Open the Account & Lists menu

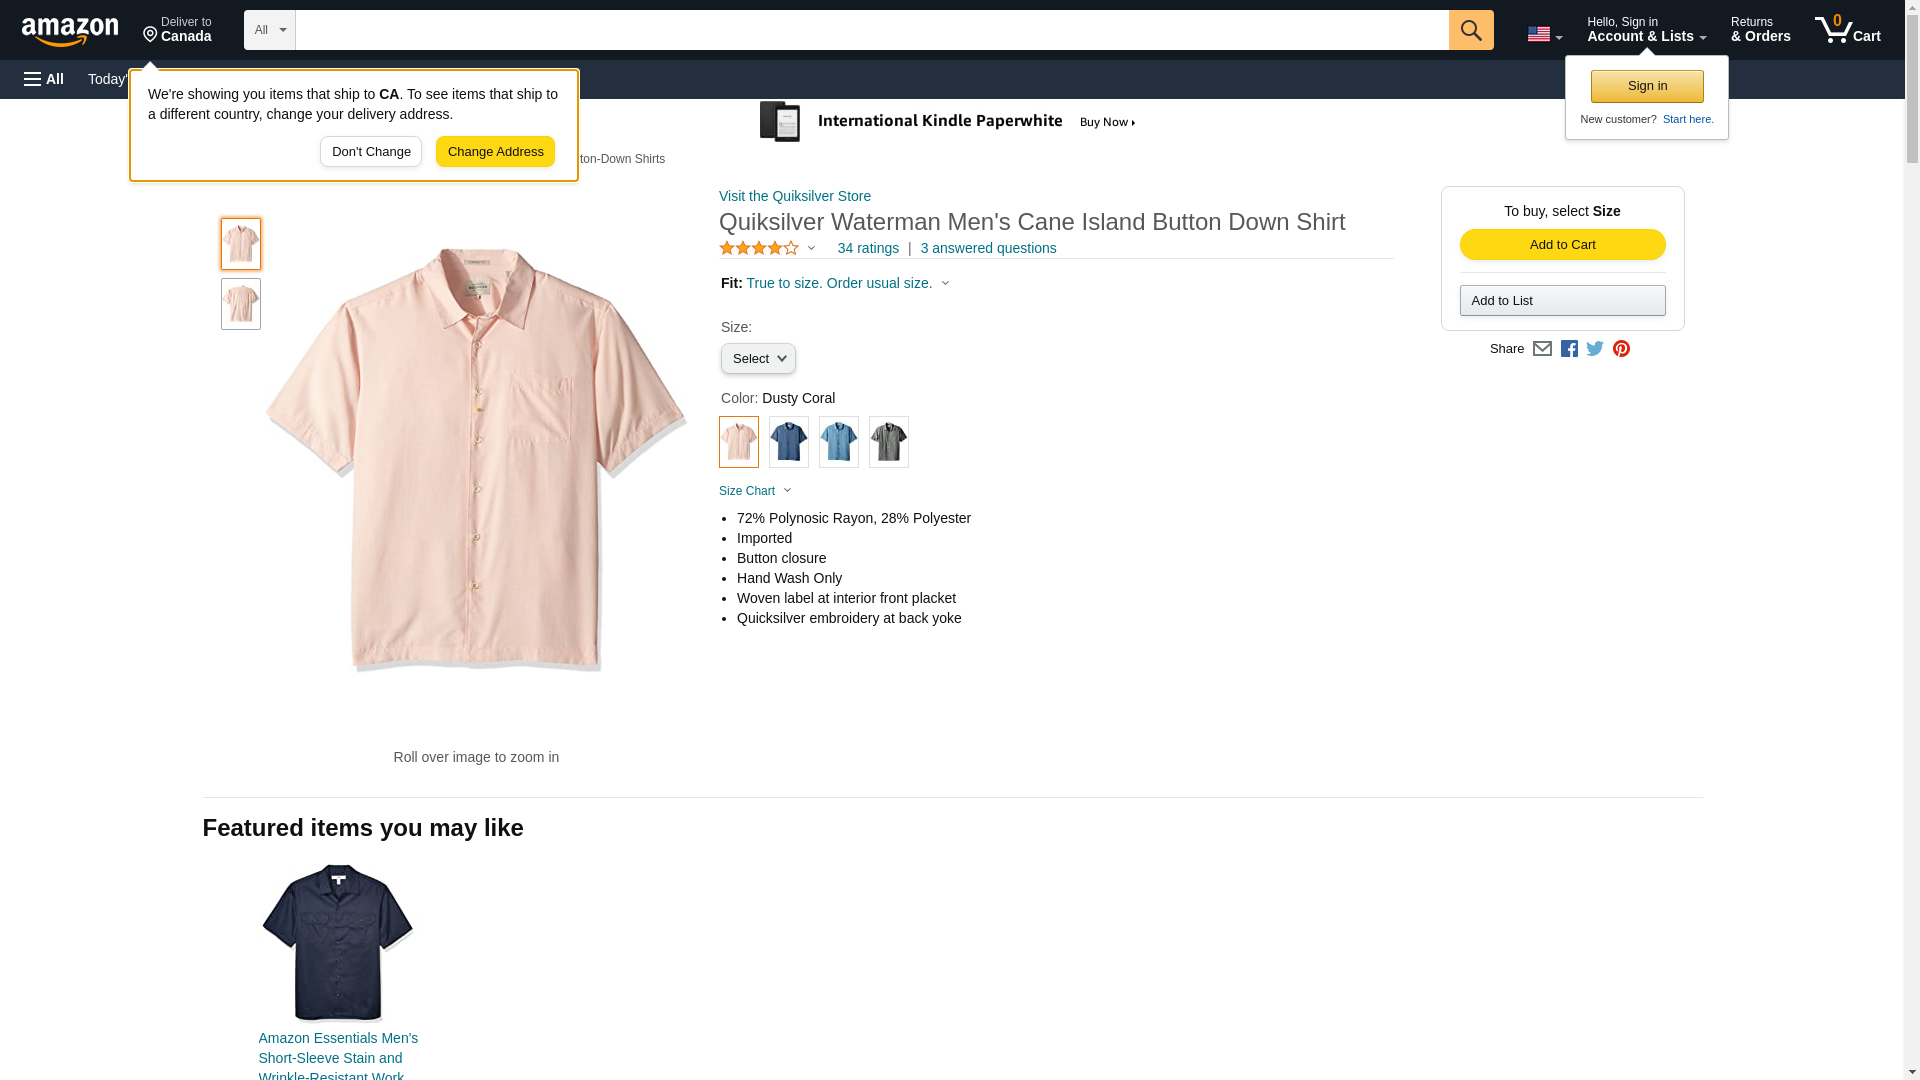(1646, 30)
